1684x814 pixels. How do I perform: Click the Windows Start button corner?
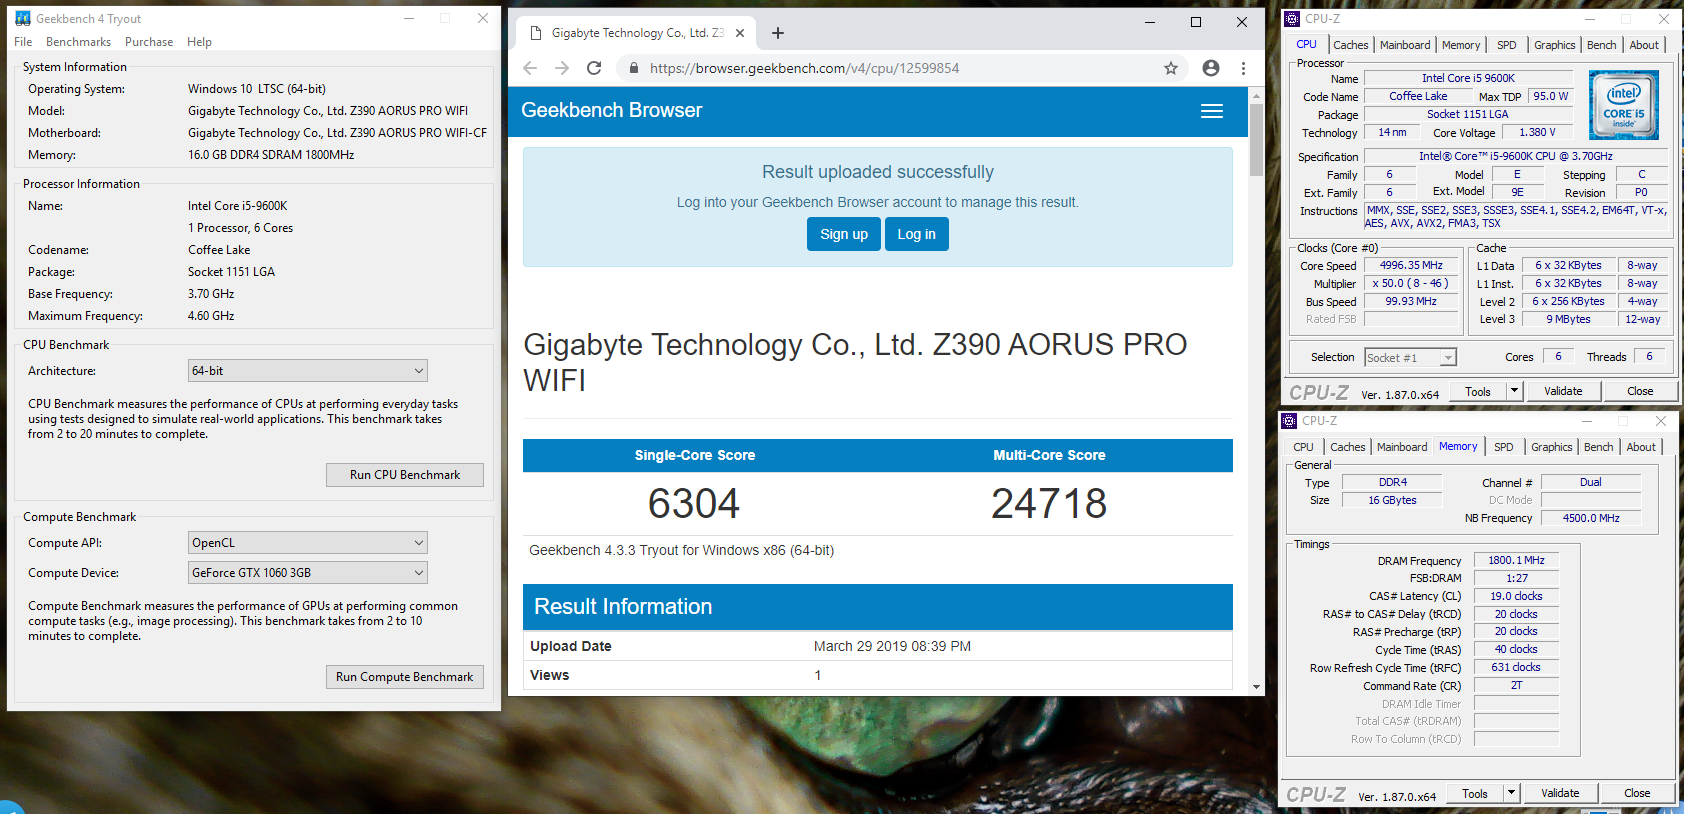(8, 807)
